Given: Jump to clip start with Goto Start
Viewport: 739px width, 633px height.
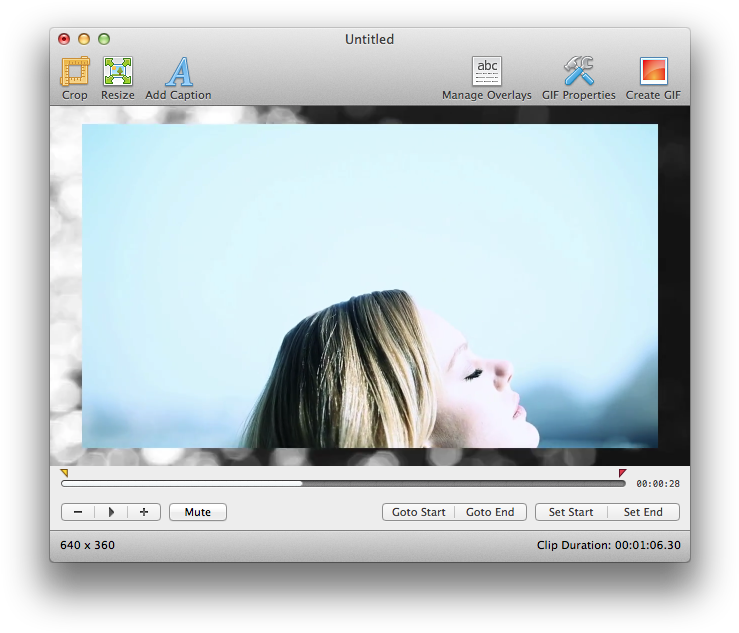Looking at the screenshot, I should [418, 512].
